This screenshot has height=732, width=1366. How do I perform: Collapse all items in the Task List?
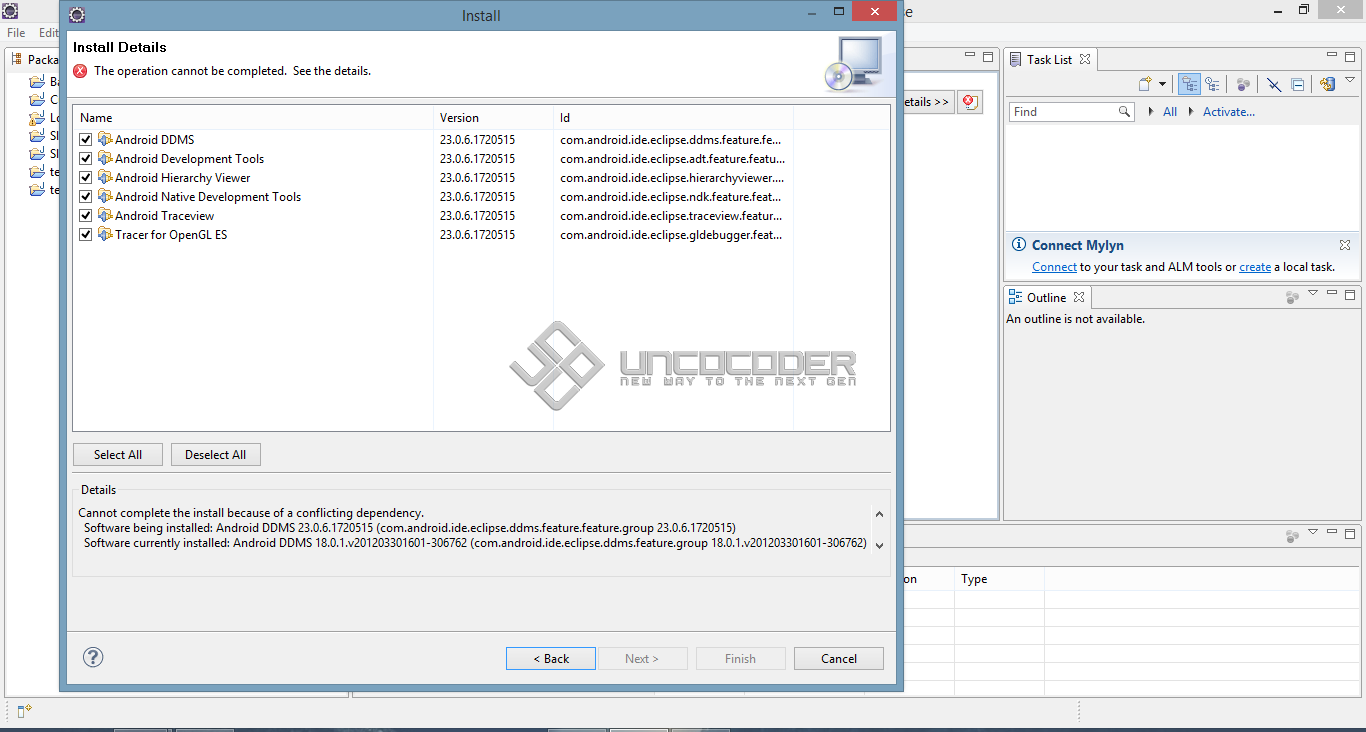pyautogui.click(x=1297, y=85)
